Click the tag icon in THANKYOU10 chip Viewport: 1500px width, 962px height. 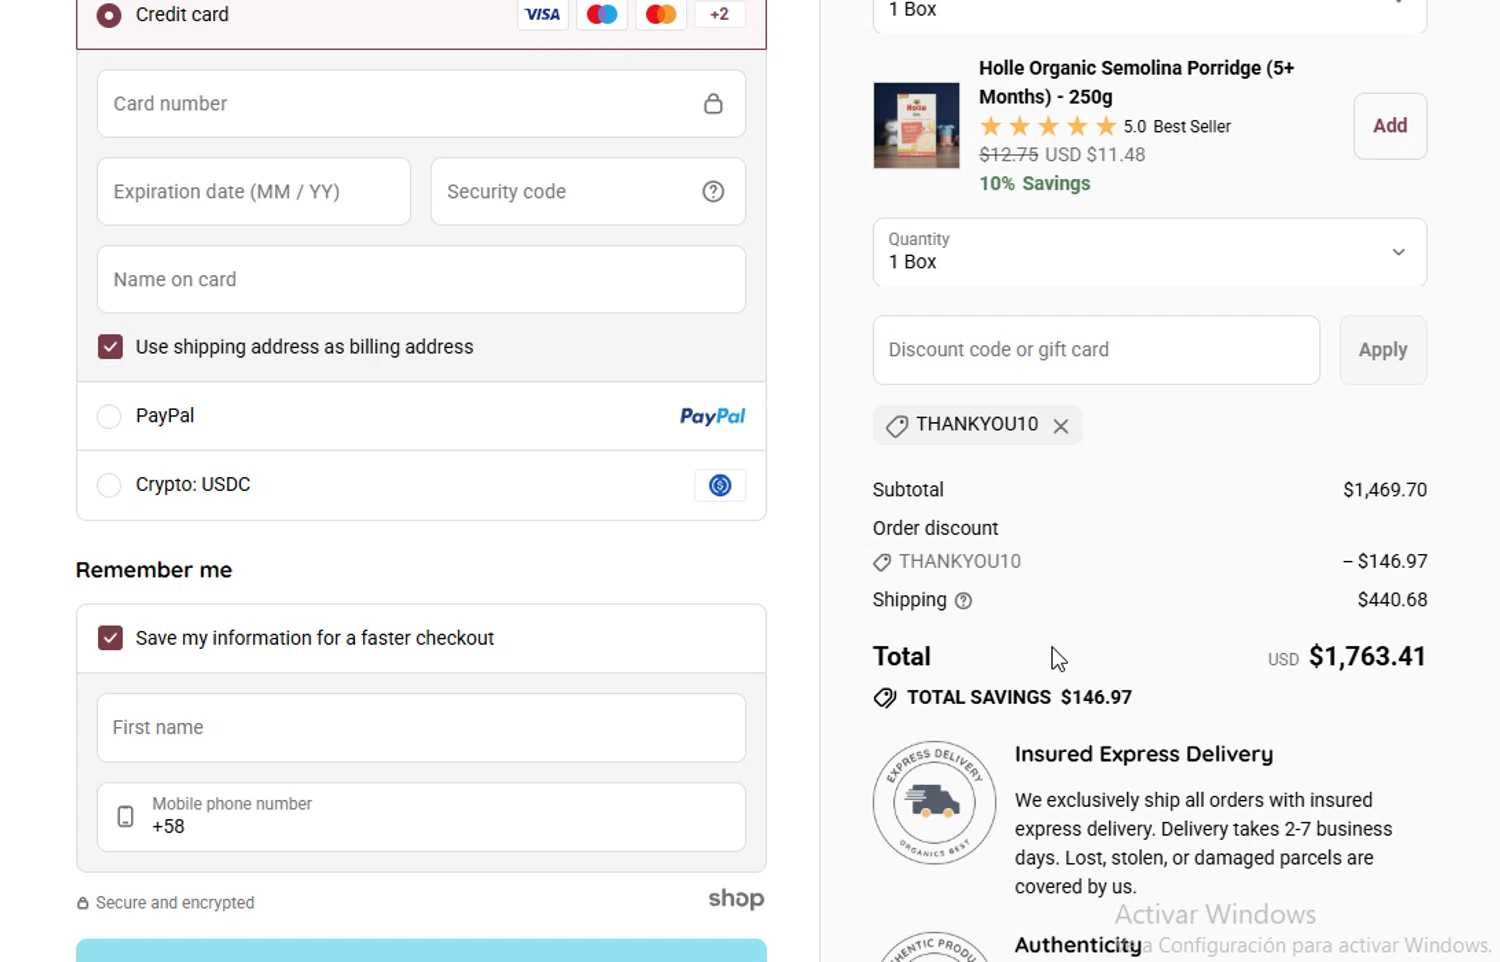[x=896, y=426]
